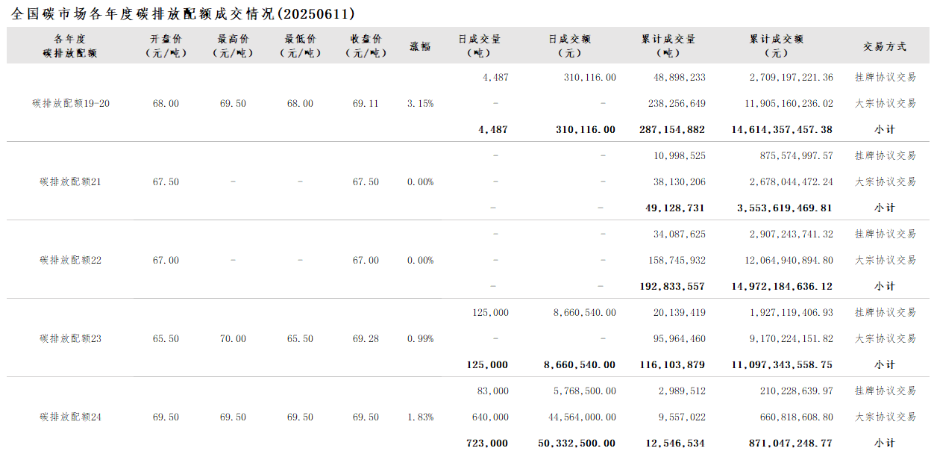Viewport: 934px width, 468px height.
Task: Click the 3.15% change value
Action: 420,103
